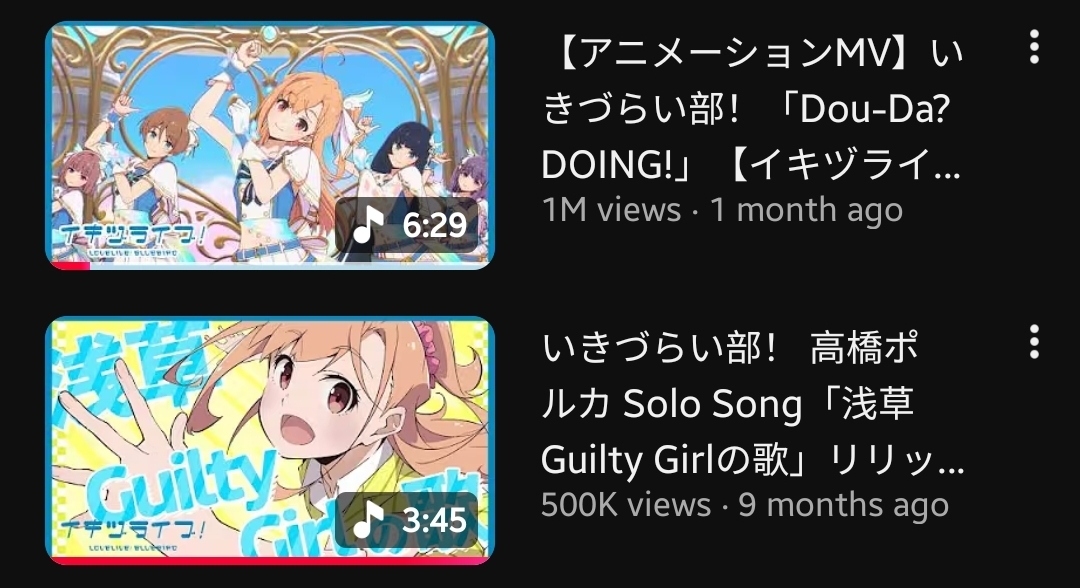This screenshot has width=1080, height=588.
Task: Select the 500K views · 9 months ago line
Action: [x=745, y=505]
